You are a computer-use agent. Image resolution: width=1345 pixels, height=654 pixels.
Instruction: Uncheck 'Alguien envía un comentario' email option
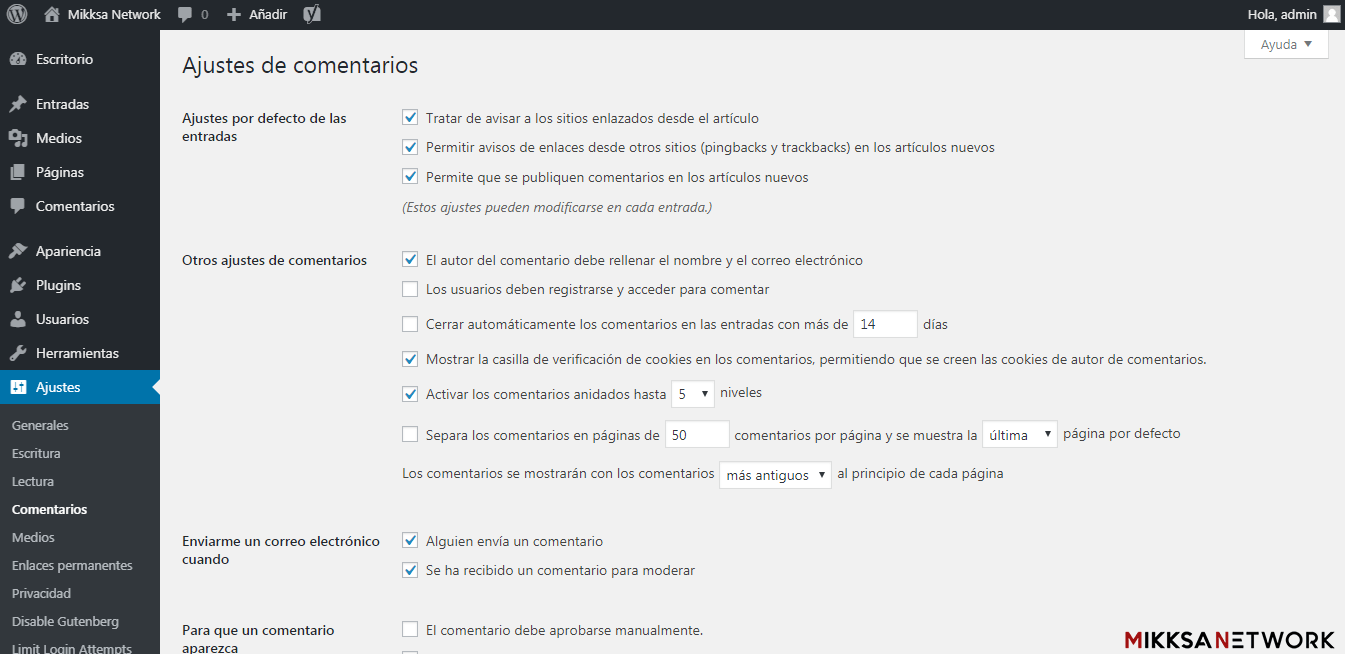pyautogui.click(x=410, y=541)
